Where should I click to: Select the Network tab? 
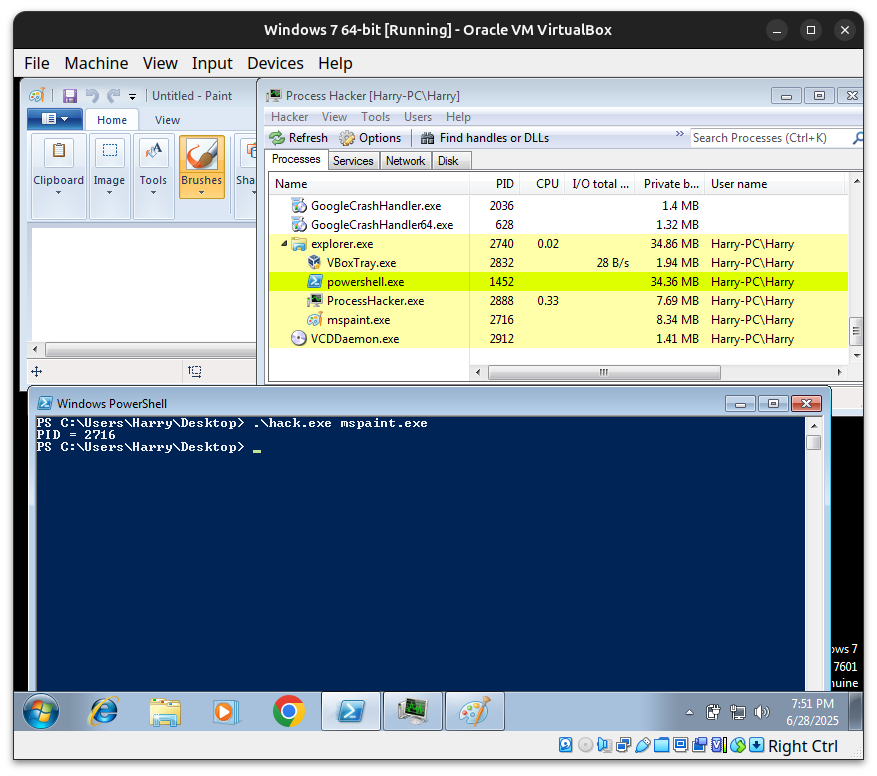(406, 161)
